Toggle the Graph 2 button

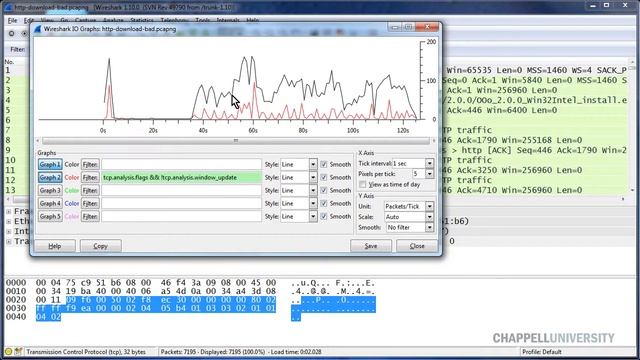tap(50, 178)
